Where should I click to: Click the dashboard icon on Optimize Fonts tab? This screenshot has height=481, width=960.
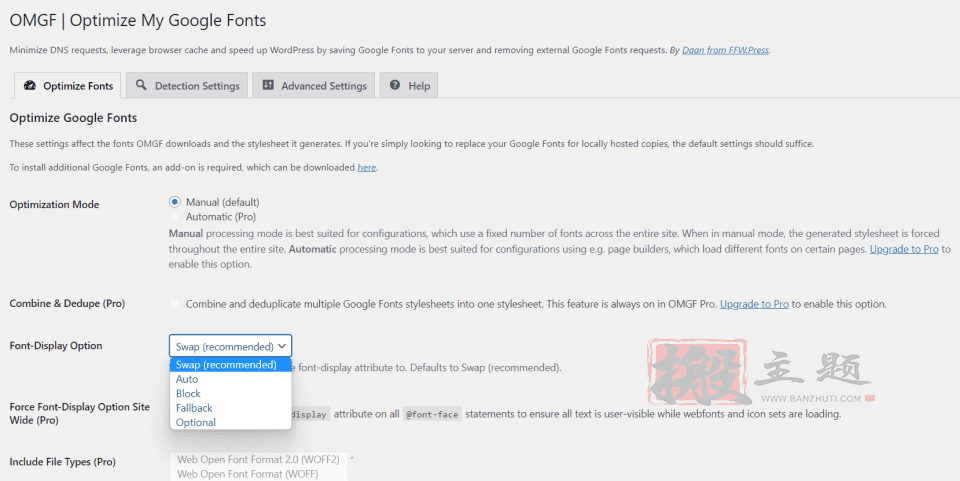tap(29, 85)
